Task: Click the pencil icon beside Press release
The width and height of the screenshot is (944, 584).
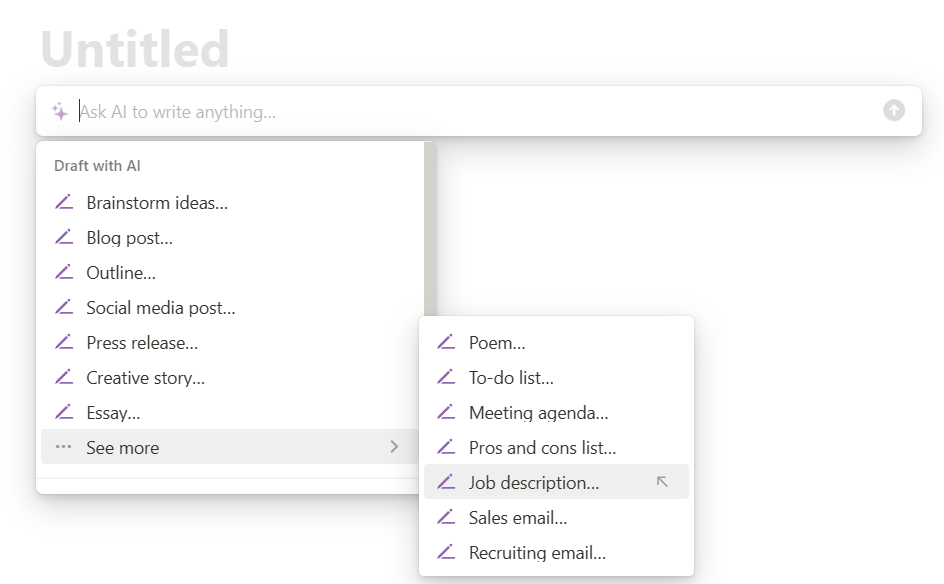Action: pyautogui.click(x=64, y=343)
